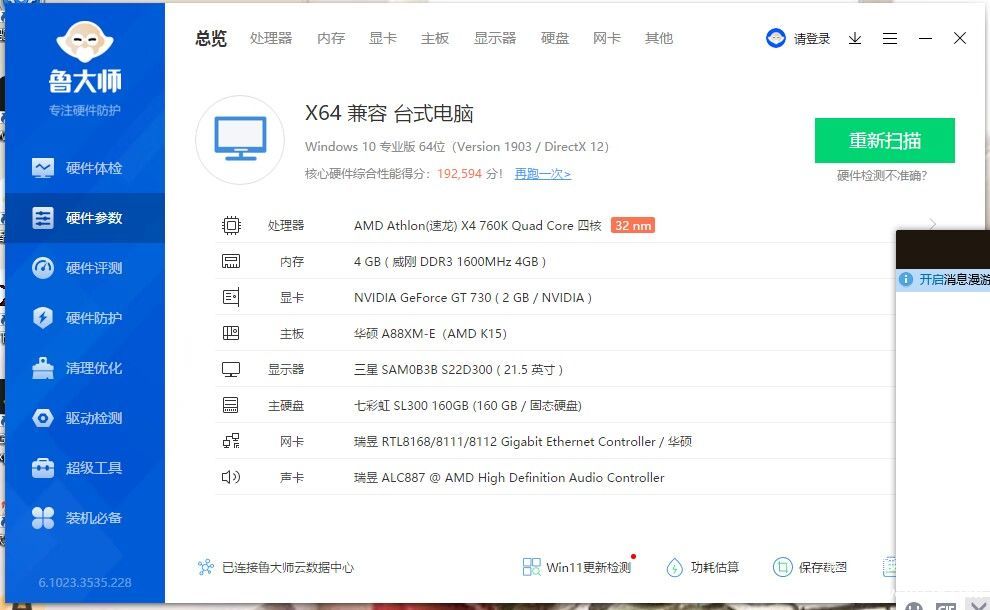Open 清理优化 cleanup optimization in sidebar
The height and width of the screenshot is (610, 990).
click(x=85, y=368)
